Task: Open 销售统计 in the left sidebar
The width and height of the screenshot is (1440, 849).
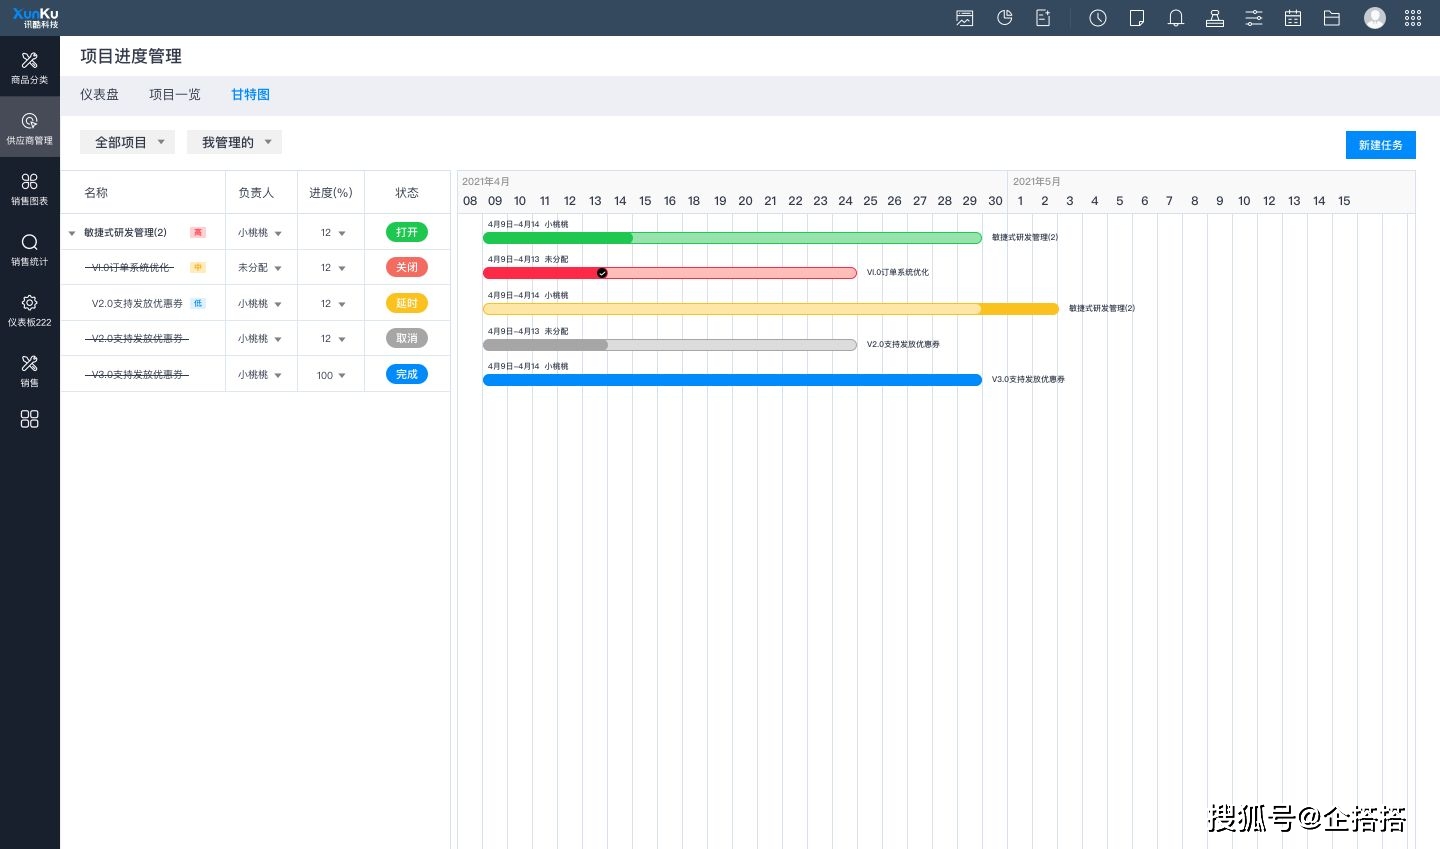Action: pos(29,249)
